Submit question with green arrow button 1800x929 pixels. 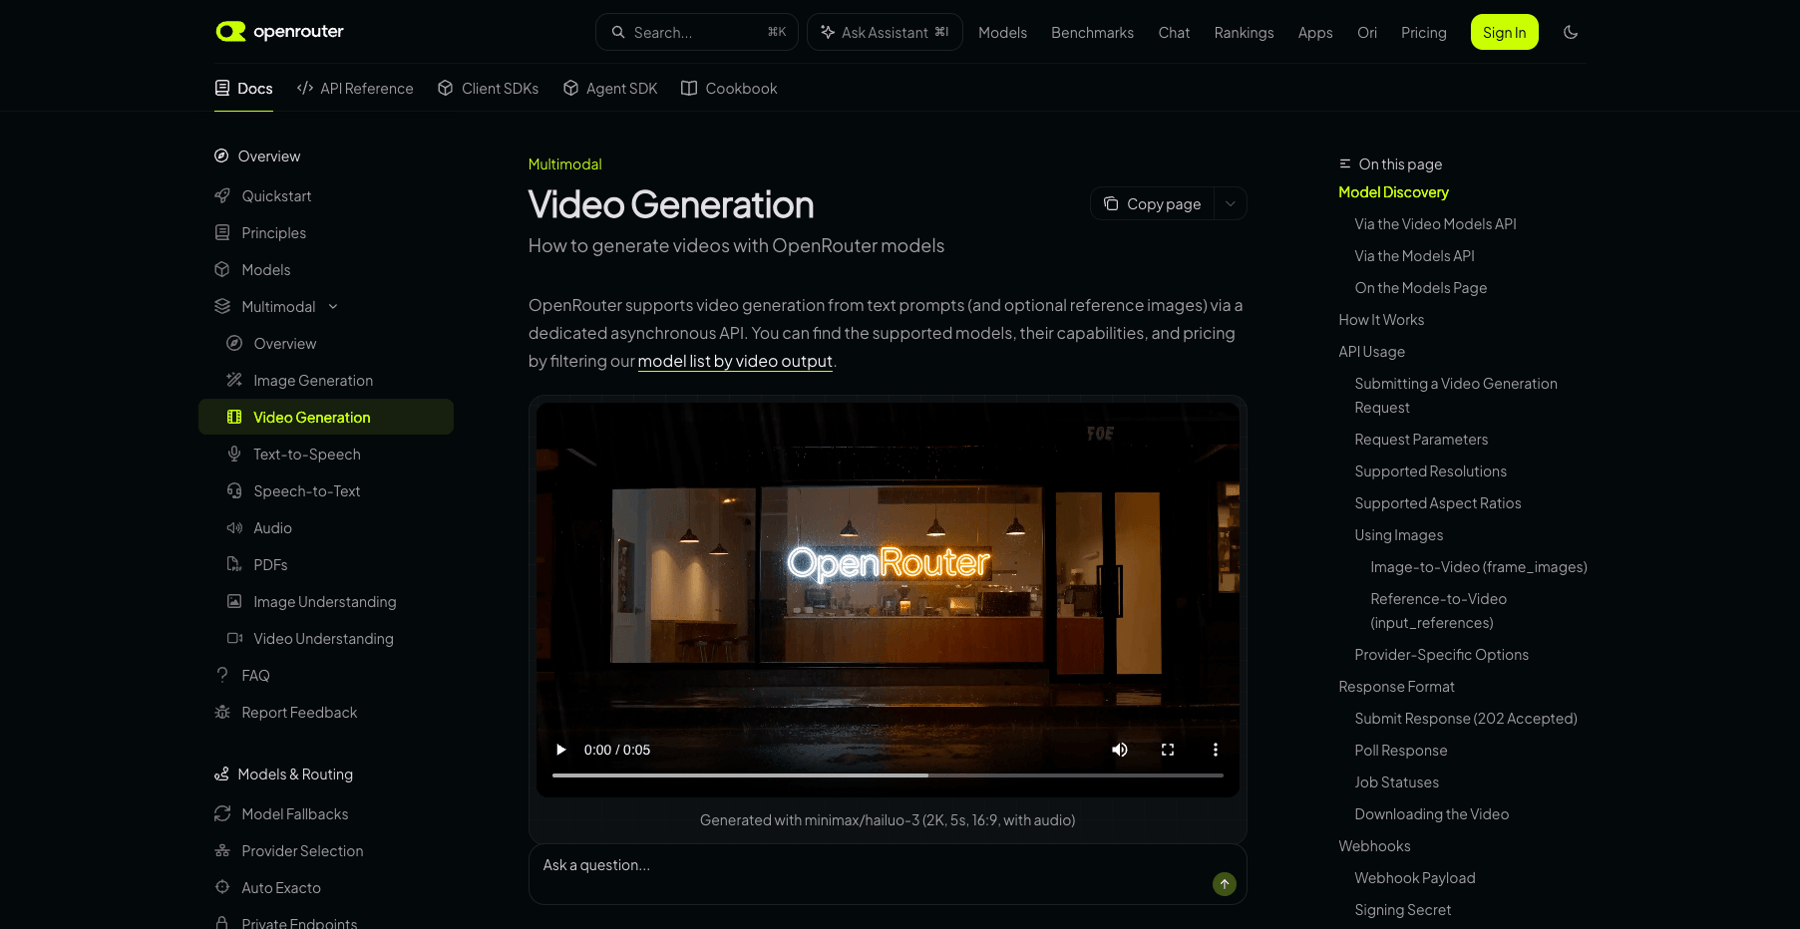1224,884
